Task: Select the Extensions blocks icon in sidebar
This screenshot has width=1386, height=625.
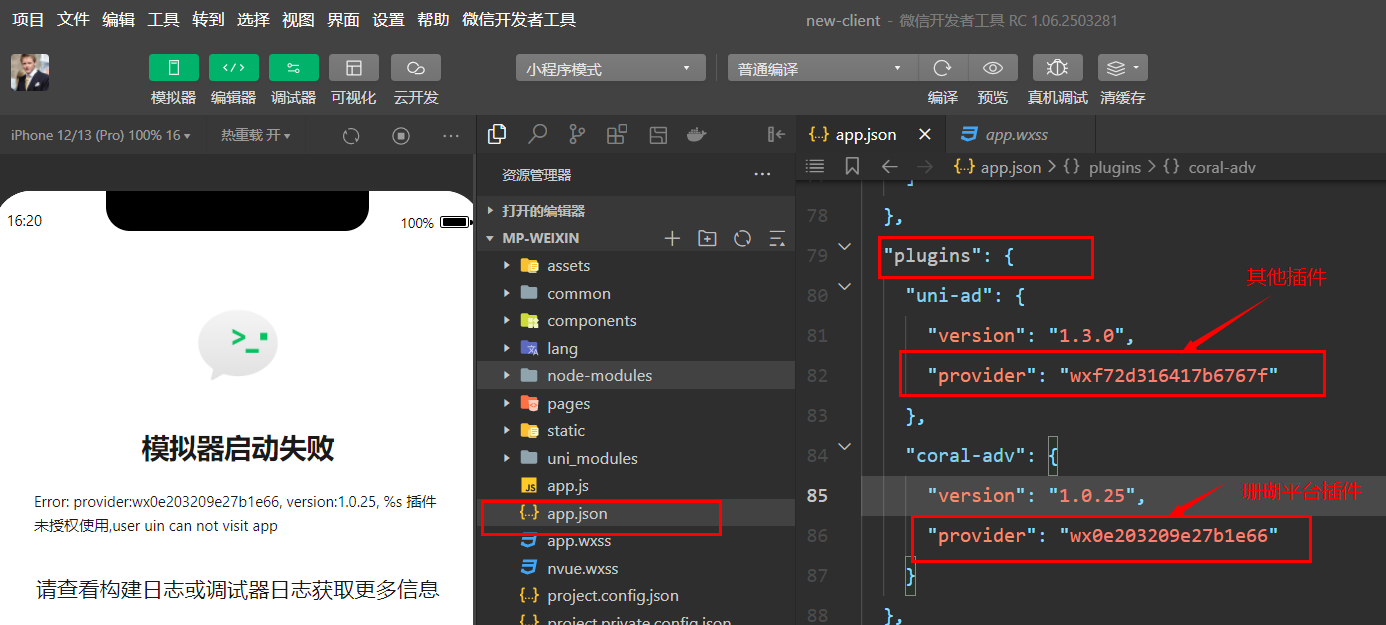Action: (617, 134)
